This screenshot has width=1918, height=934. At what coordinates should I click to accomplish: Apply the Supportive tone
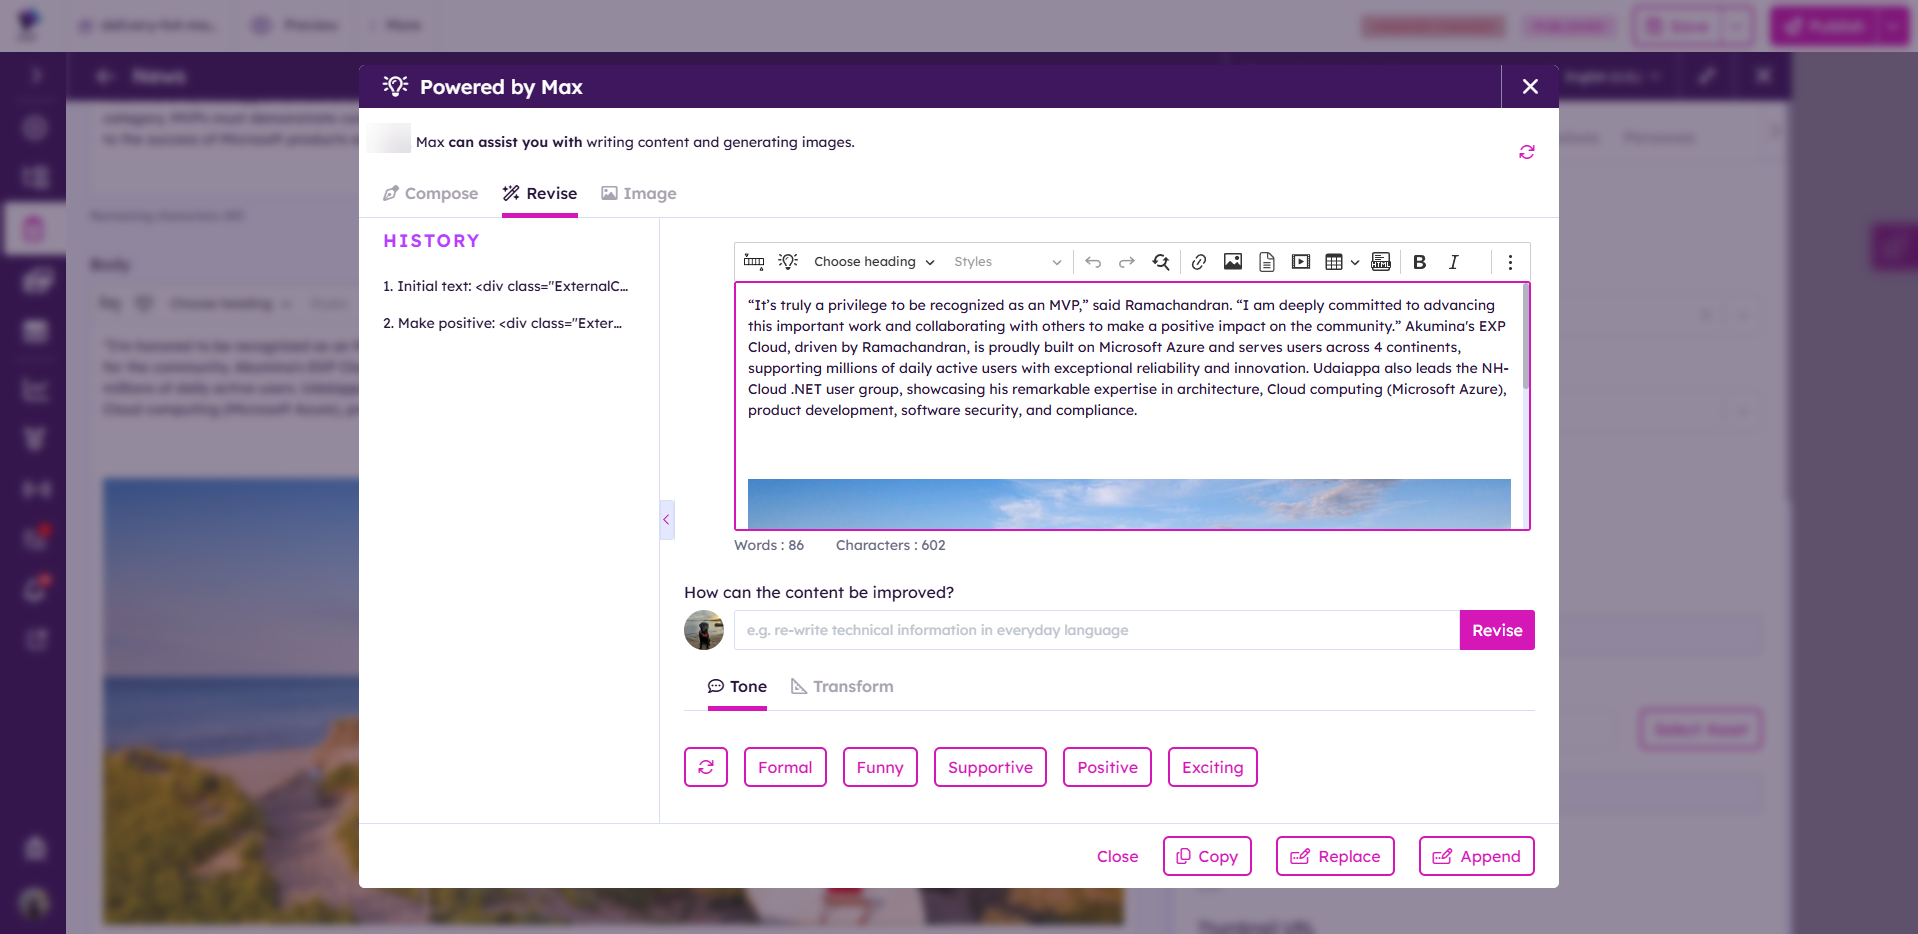(990, 767)
